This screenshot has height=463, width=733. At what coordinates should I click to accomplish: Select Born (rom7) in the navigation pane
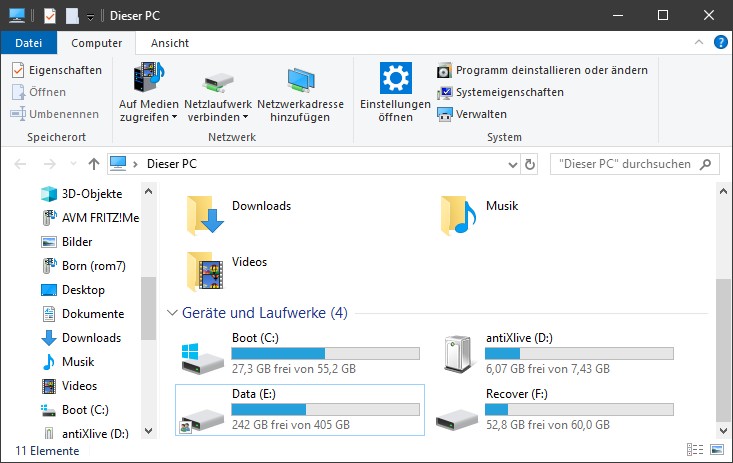(84, 266)
